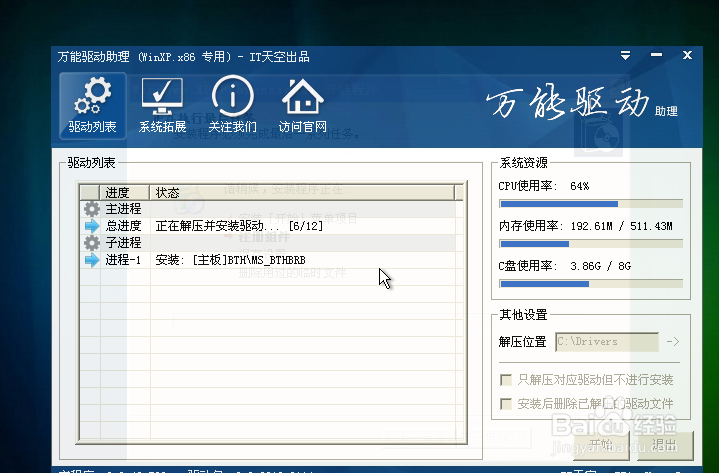Screen dimensions: 719x473
Task: Minimize the 万能驱动助理 window
Action: pyautogui.click(x=656, y=55)
